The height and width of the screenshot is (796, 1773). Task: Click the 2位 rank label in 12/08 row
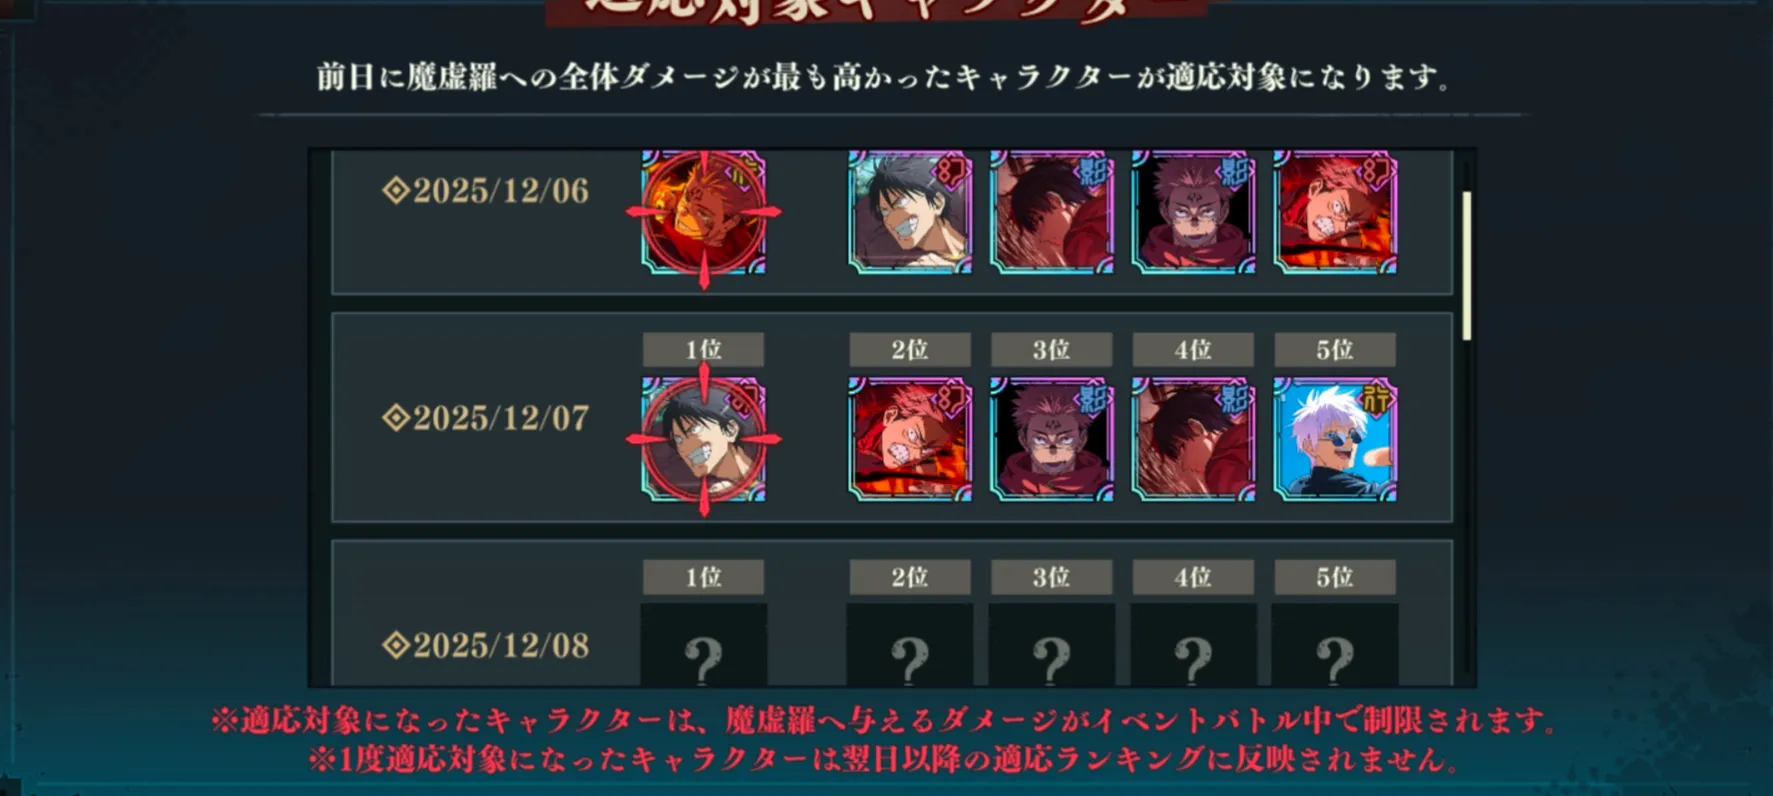(910, 577)
